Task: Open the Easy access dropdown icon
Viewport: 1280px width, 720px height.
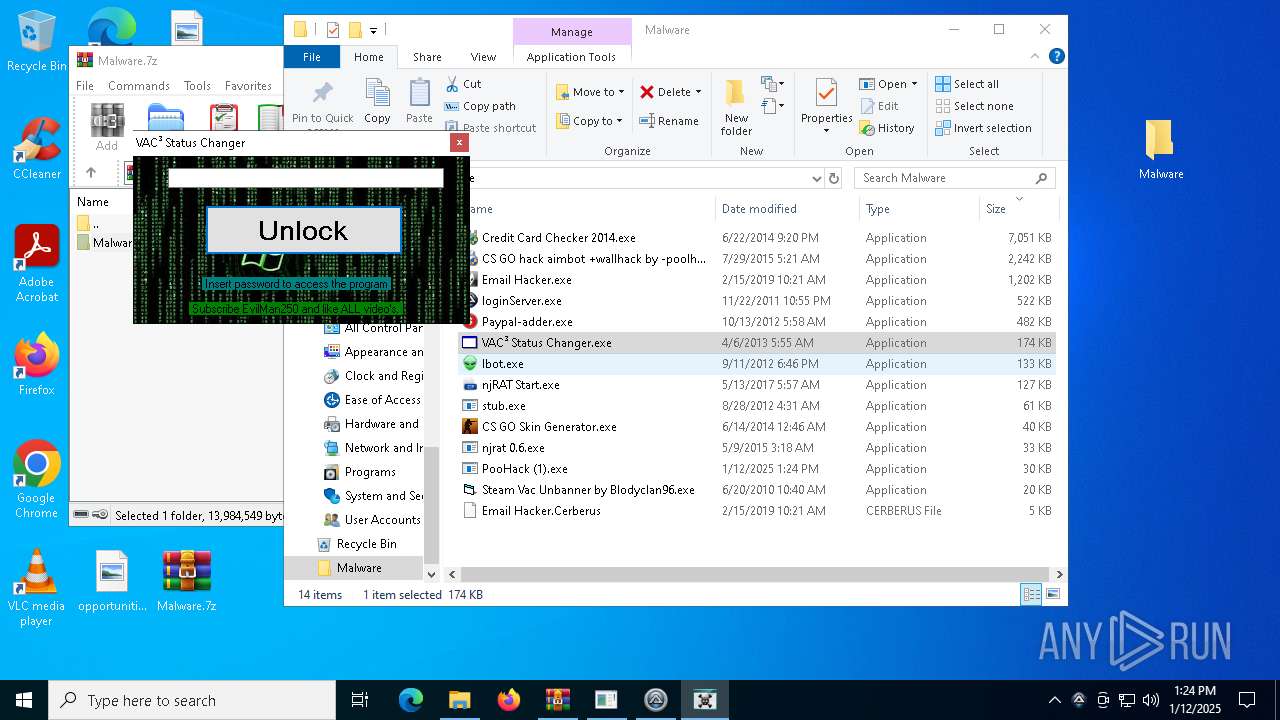Action: [x=771, y=104]
